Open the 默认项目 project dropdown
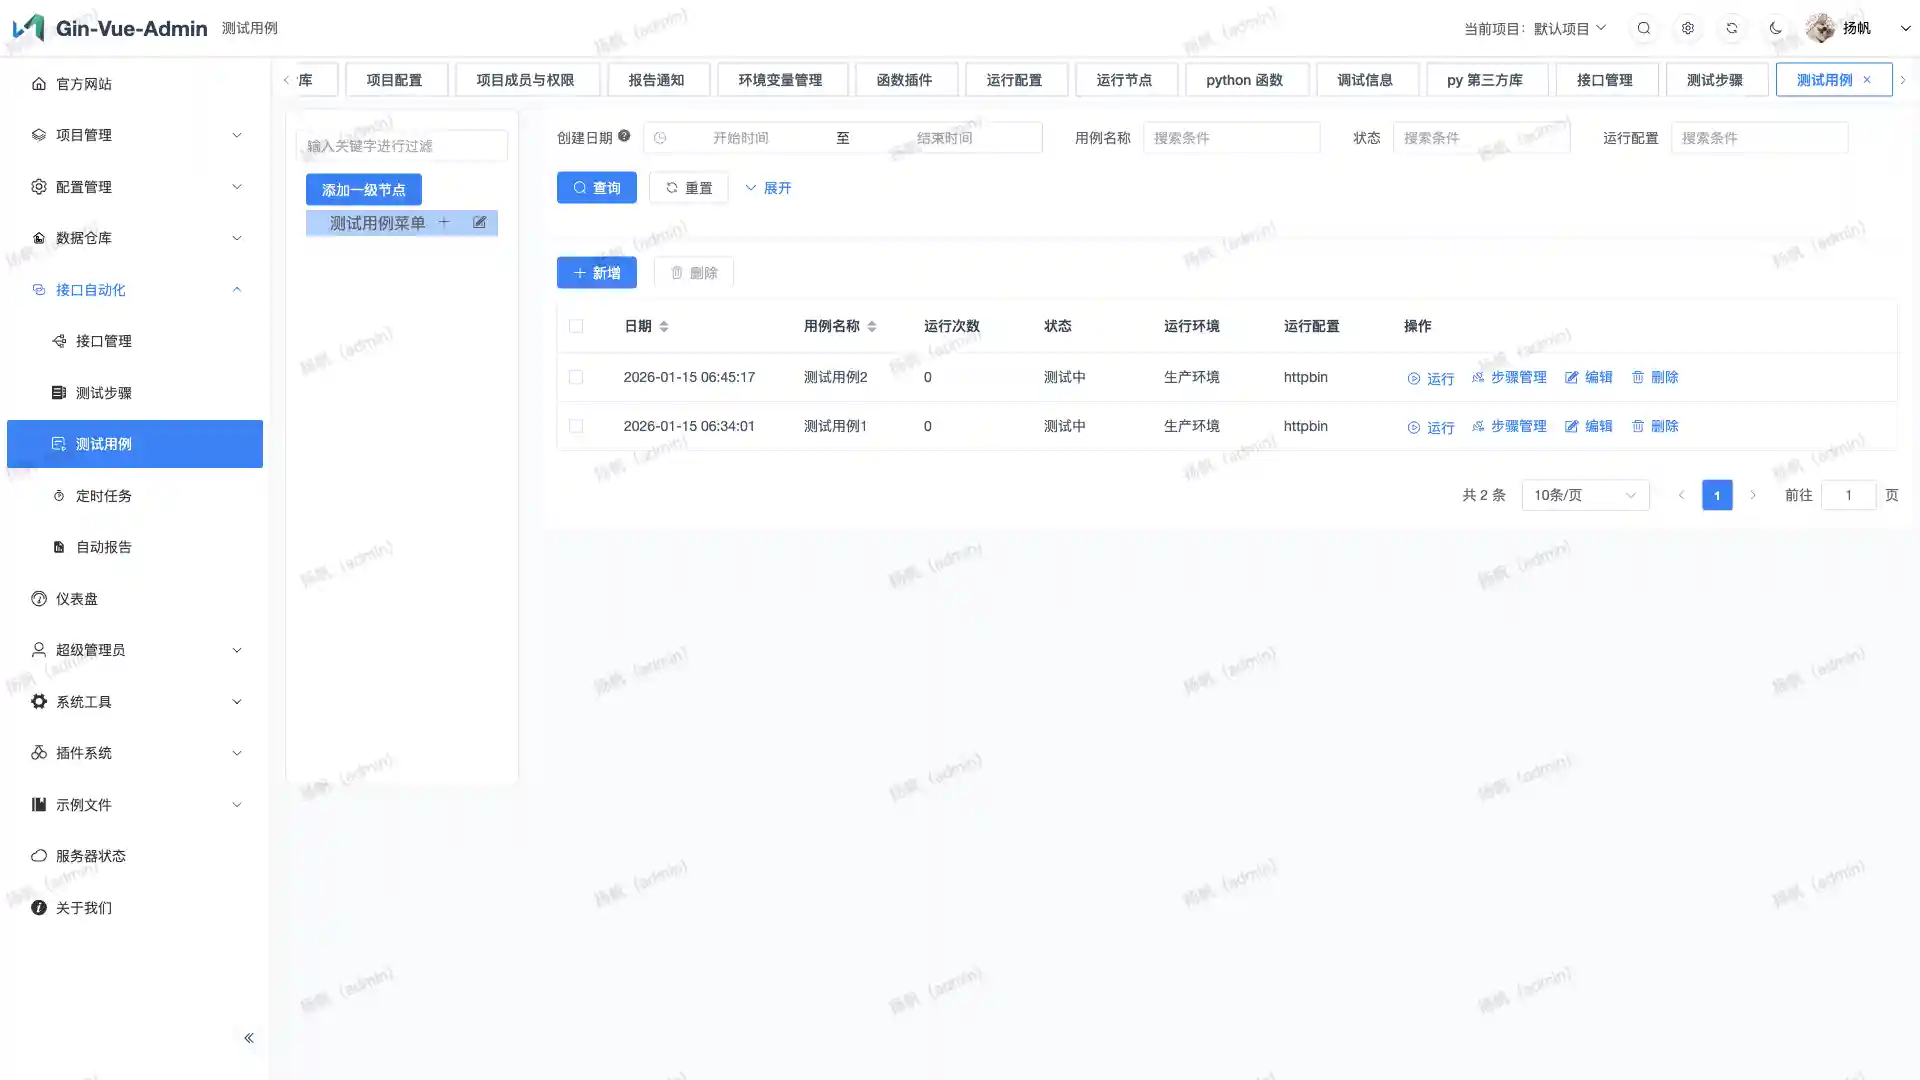The height and width of the screenshot is (1080, 1920). tap(1569, 28)
